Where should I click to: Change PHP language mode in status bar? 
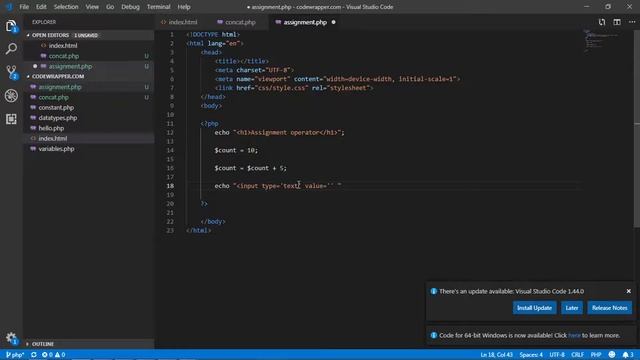596,355
